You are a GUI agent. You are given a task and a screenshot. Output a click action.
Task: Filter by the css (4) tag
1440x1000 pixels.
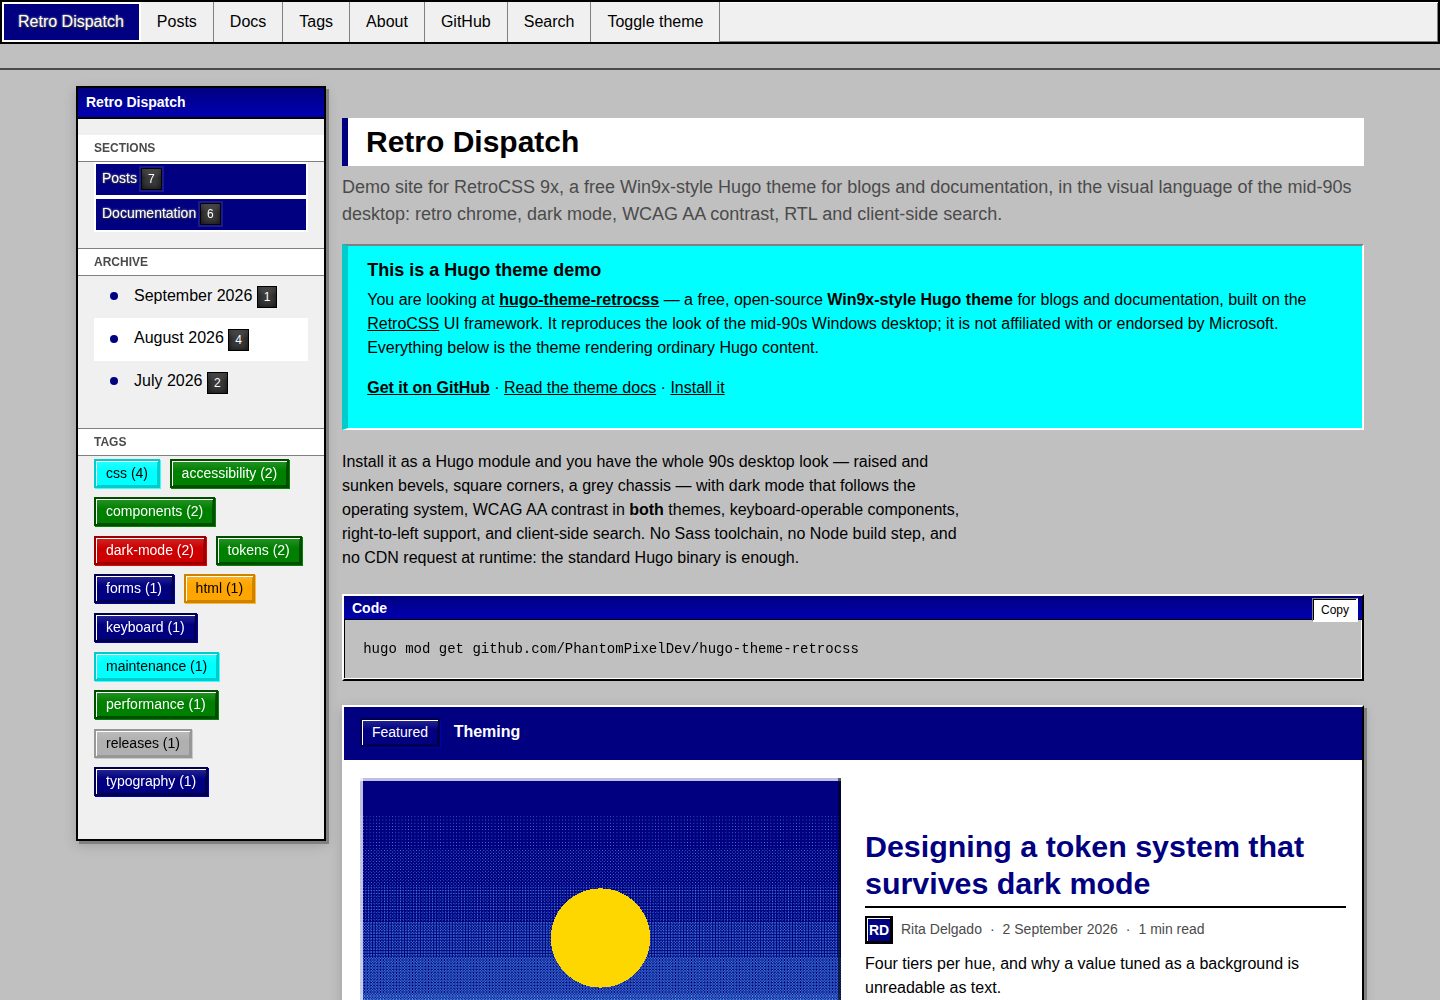click(x=127, y=474)
